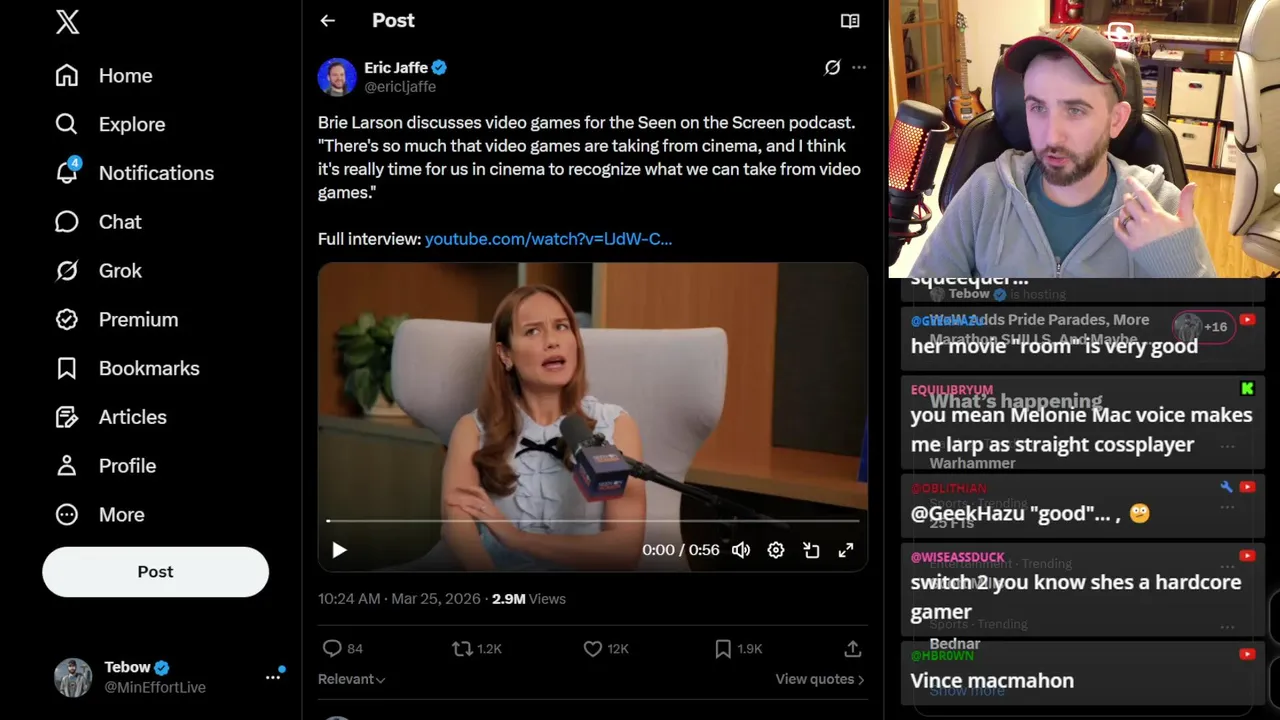Repost this post with the retweet icon

point(462,649)
